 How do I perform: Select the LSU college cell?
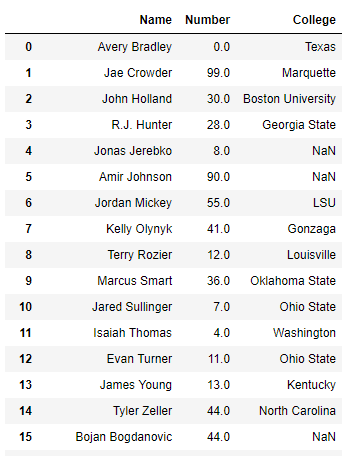(x=324, y=203)
